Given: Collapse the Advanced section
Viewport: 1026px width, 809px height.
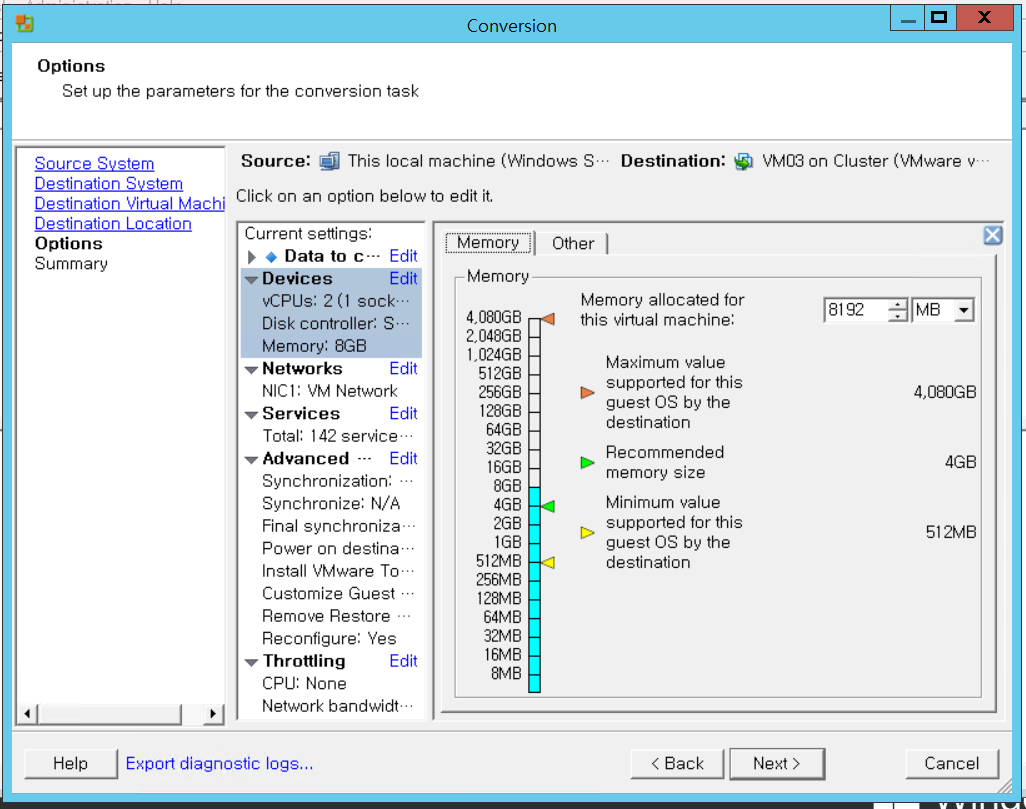Looking at the screenshot, I should click(x=251, y=460).
